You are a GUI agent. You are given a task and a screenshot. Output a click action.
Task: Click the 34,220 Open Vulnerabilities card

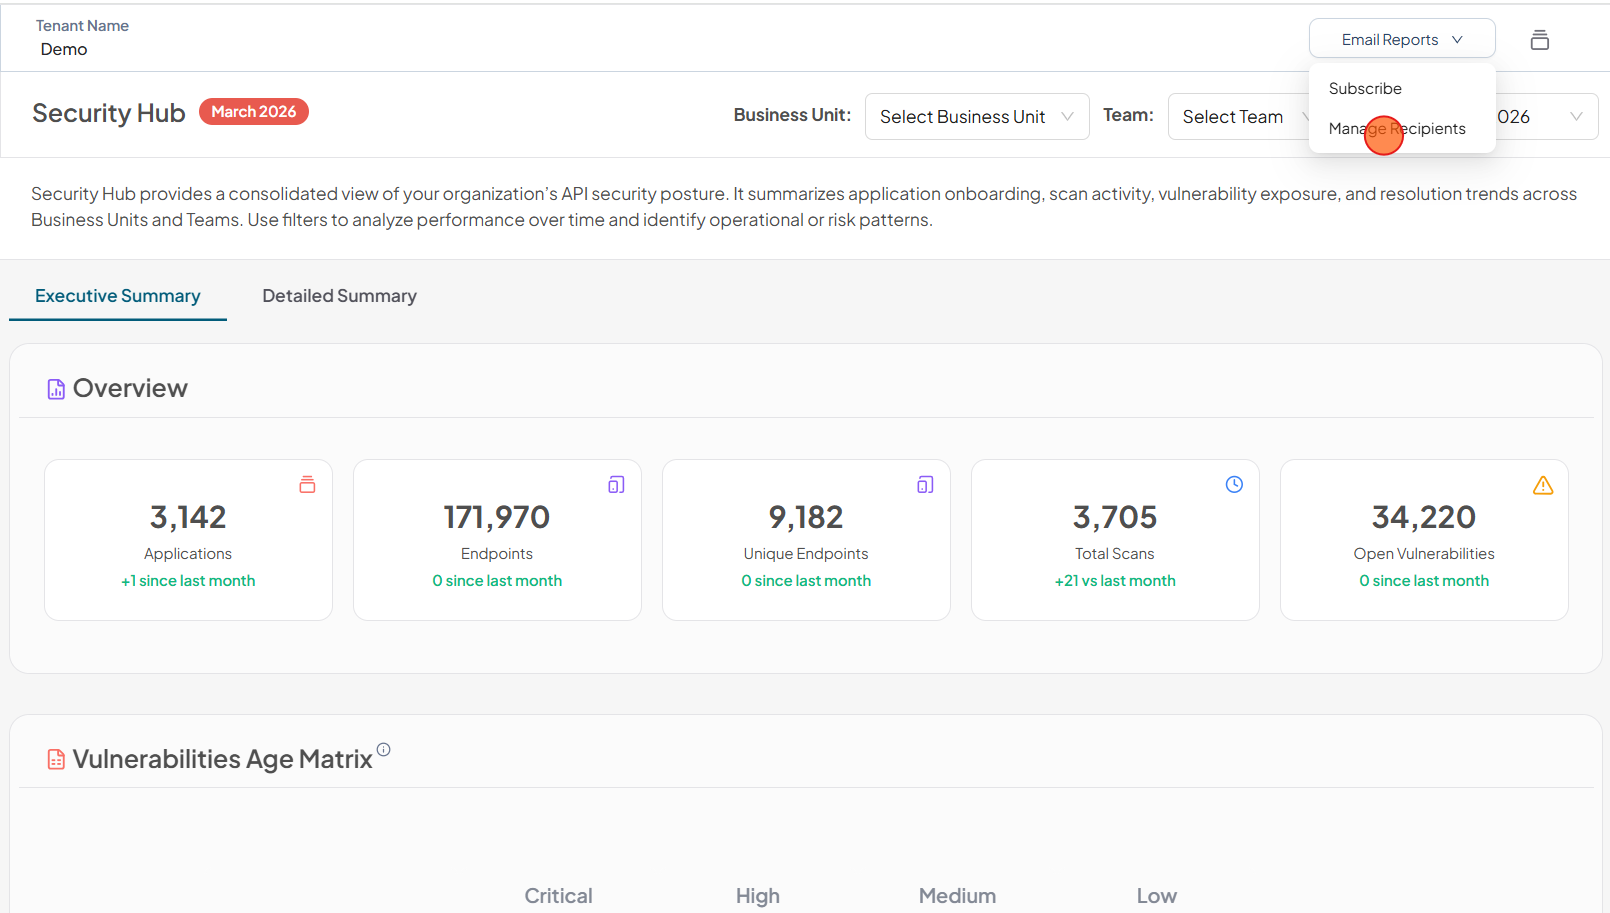coord(1423,540)
